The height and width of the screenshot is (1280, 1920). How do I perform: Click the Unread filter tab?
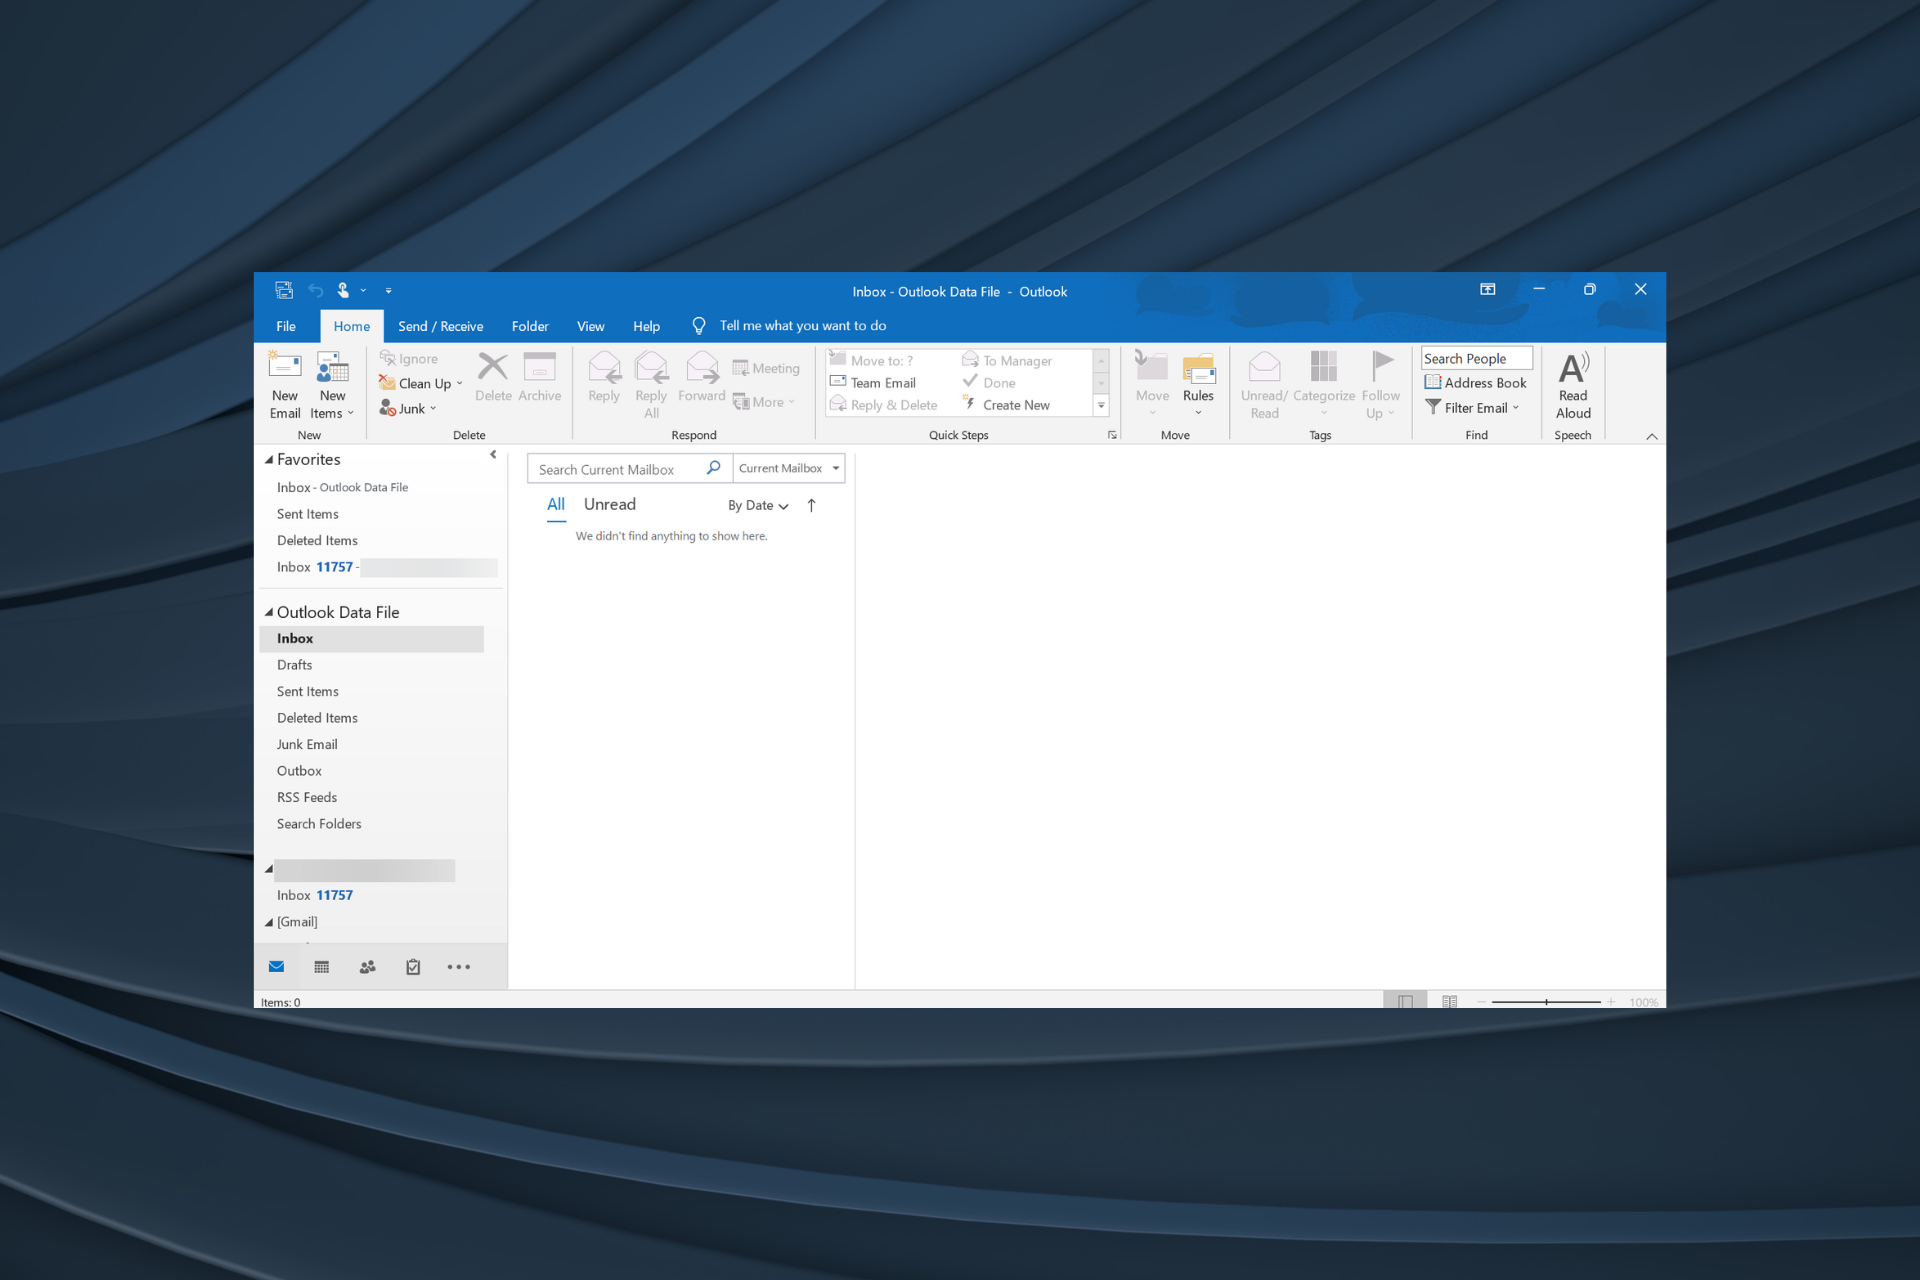610,504
